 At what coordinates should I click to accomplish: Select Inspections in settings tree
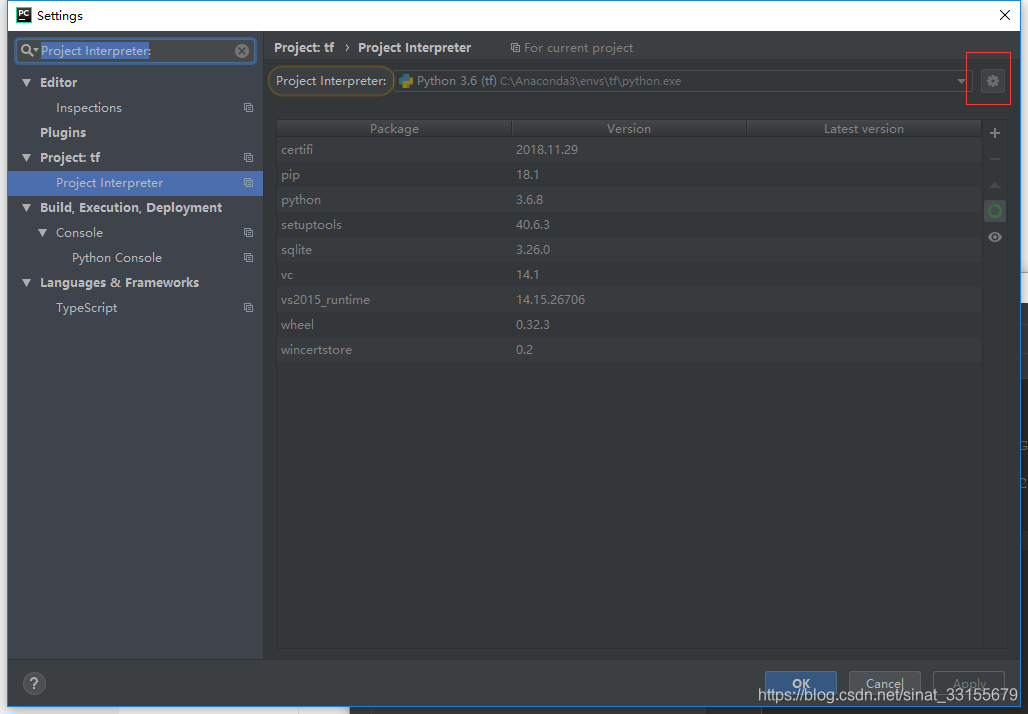89,108
